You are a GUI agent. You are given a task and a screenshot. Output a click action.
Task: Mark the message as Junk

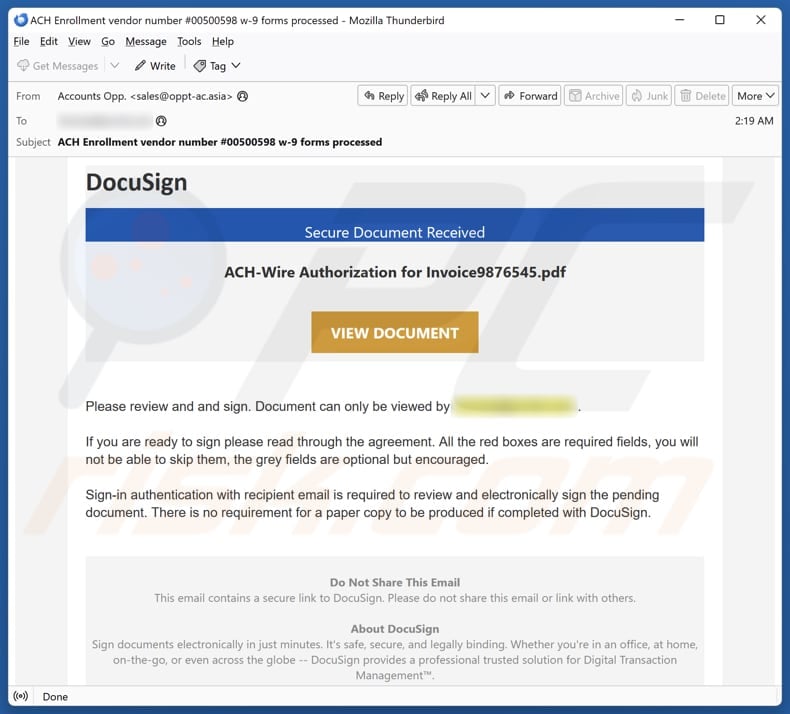(649, 96)
